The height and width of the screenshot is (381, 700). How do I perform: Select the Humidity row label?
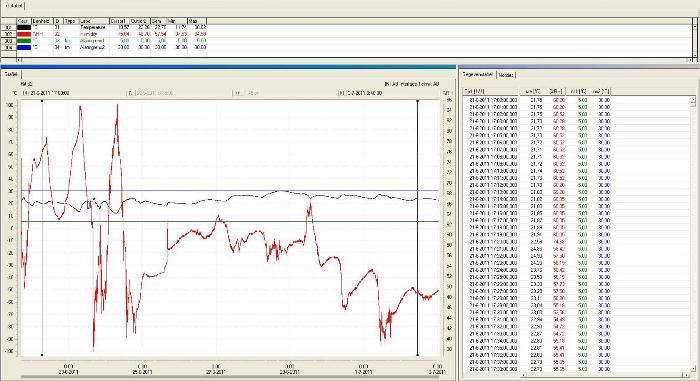click(x=88, y=34)
